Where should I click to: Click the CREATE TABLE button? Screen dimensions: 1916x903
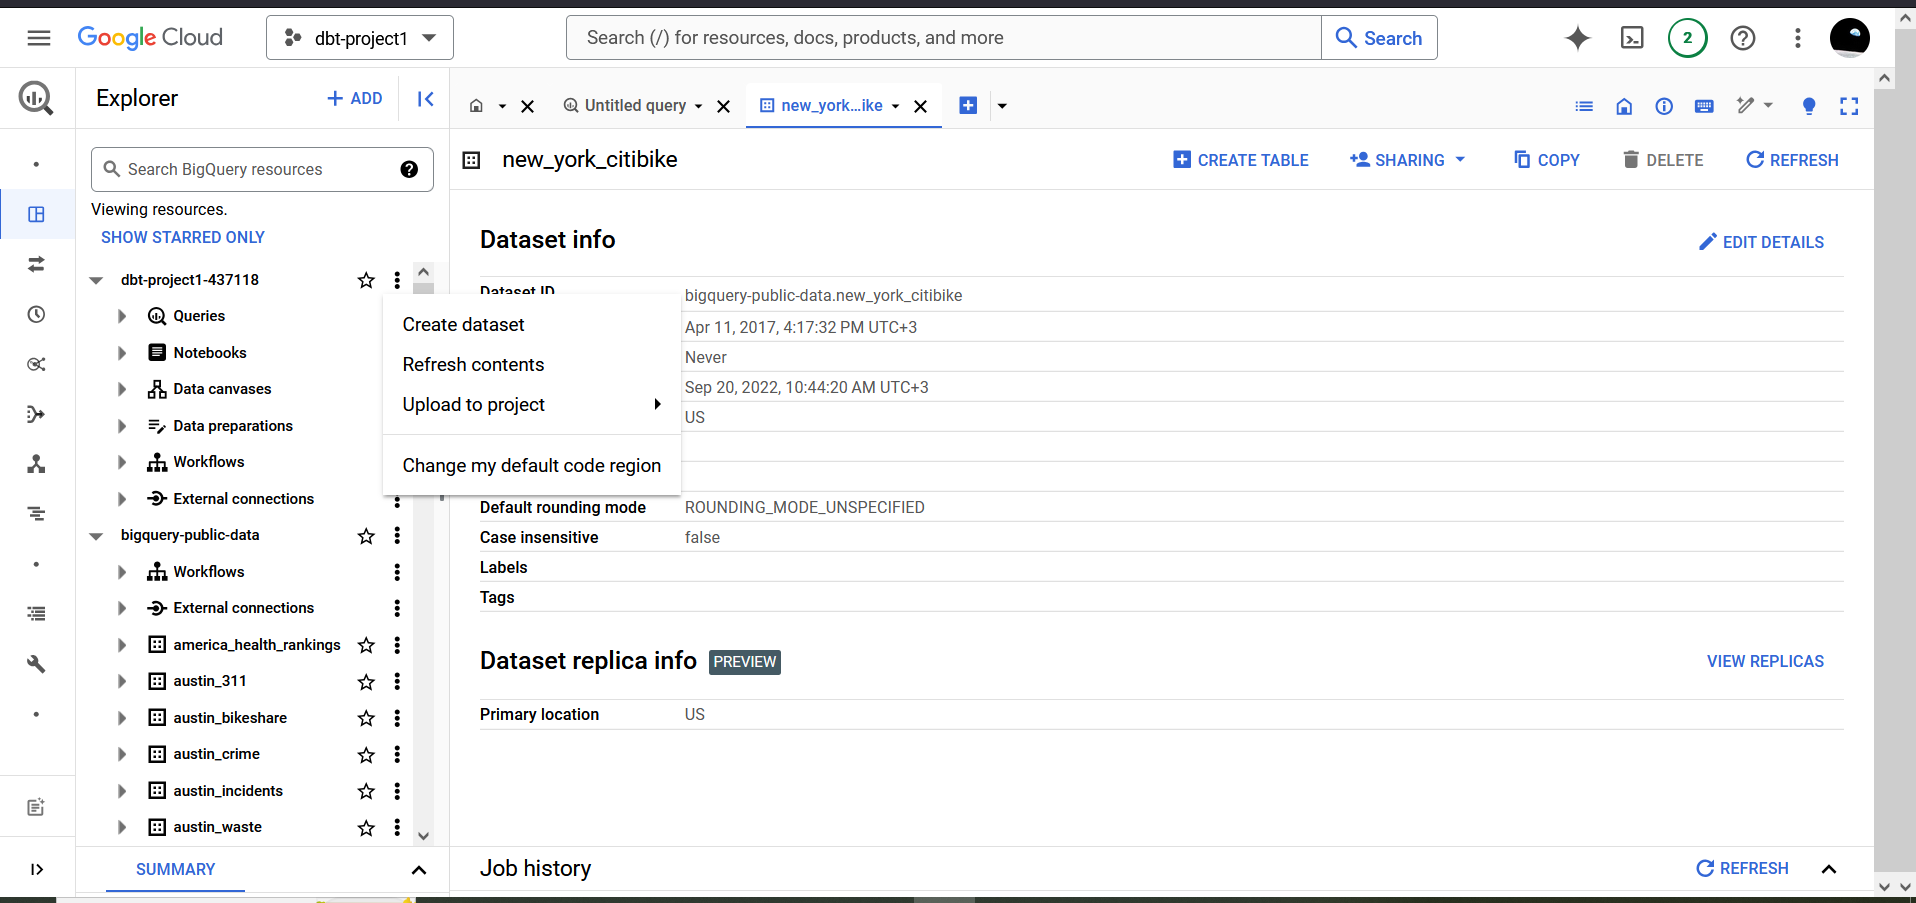tap(1241, 160)
